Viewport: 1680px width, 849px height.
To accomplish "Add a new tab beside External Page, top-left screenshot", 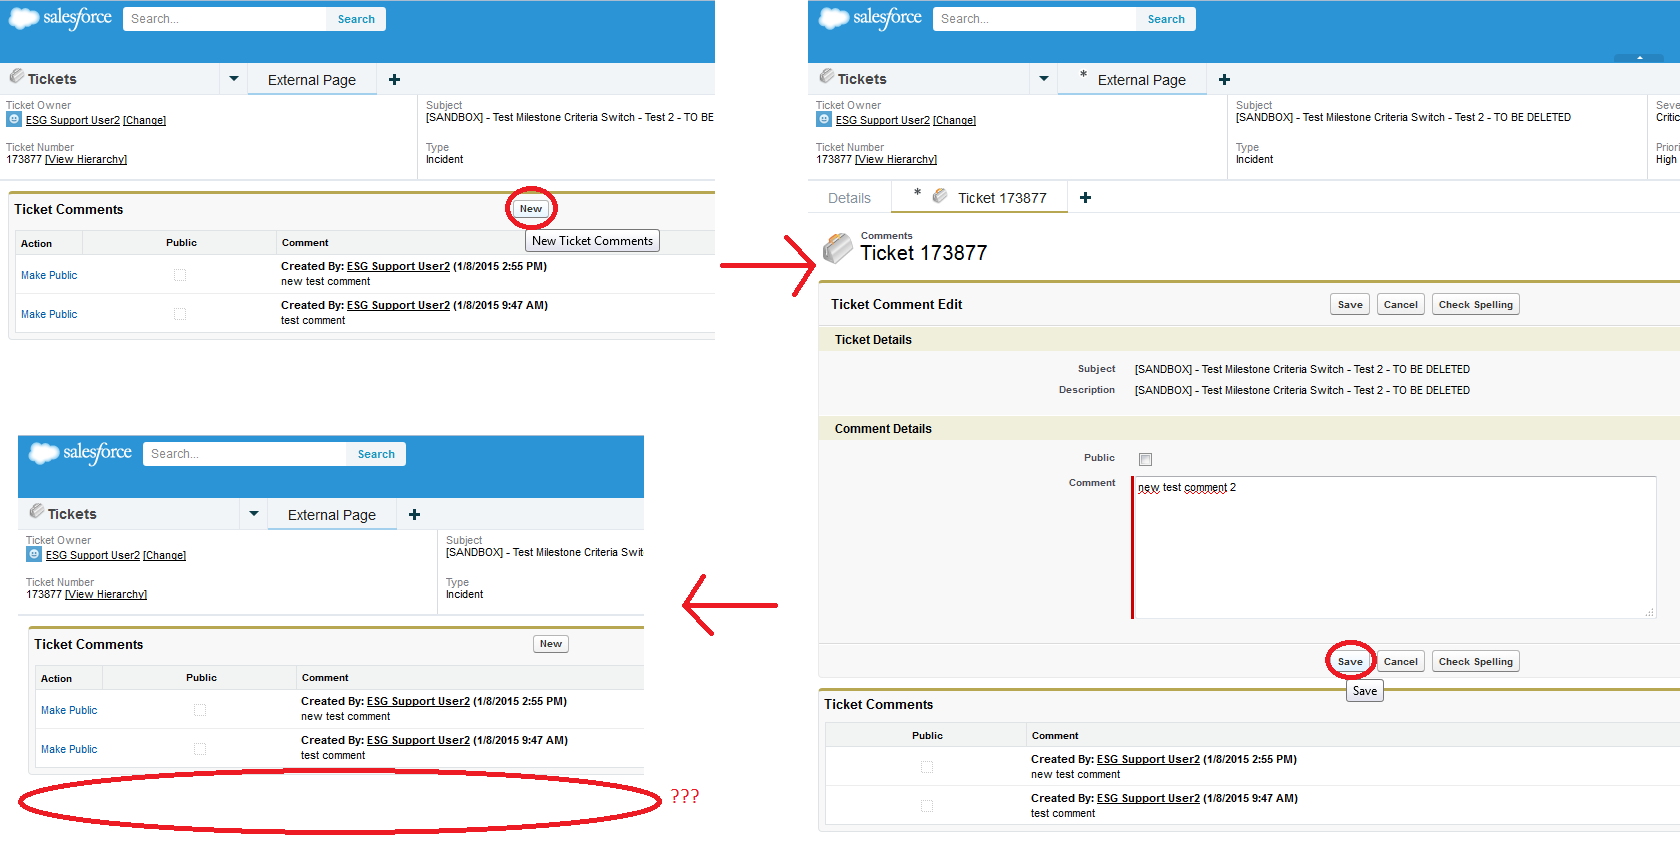I will (x=394, y=80).
